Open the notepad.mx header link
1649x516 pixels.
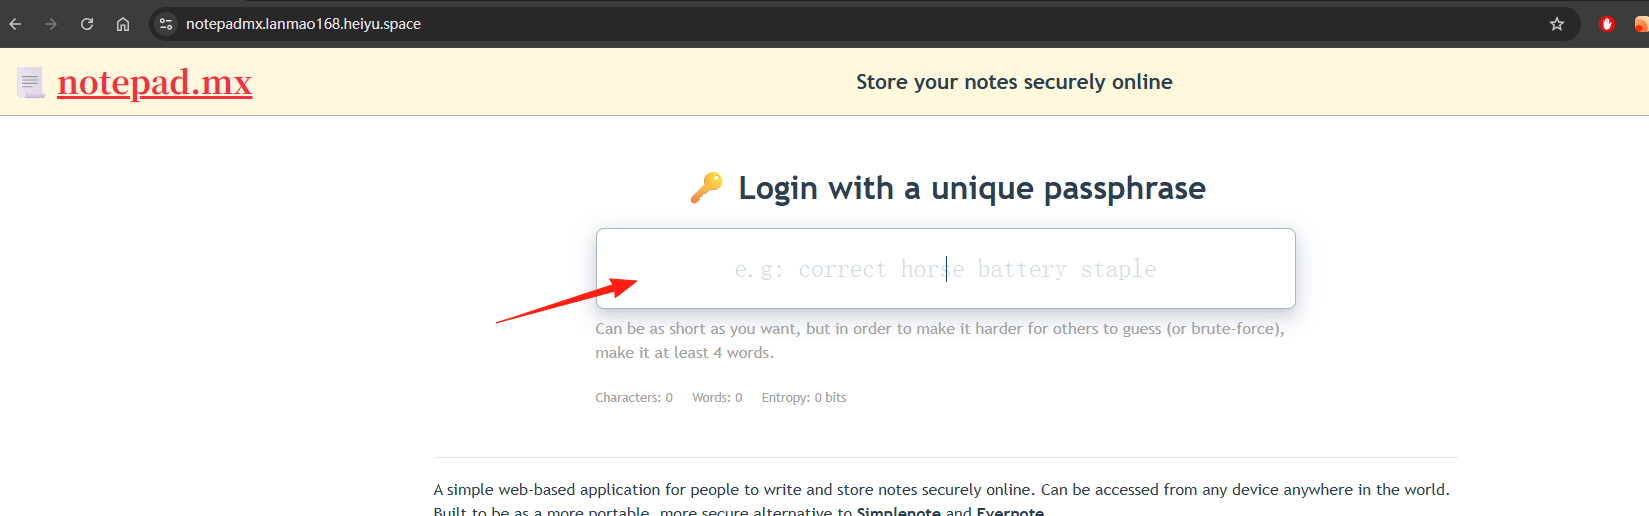tap(155, 82)
